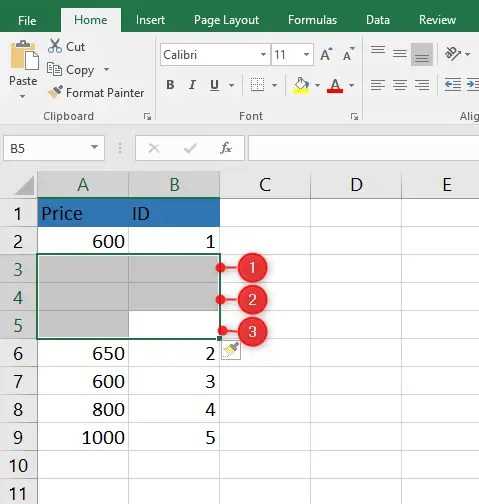This screenshot has width=479, height=504.
Task: Click the Cut scissors icon
Action: [x=55, y=46]
